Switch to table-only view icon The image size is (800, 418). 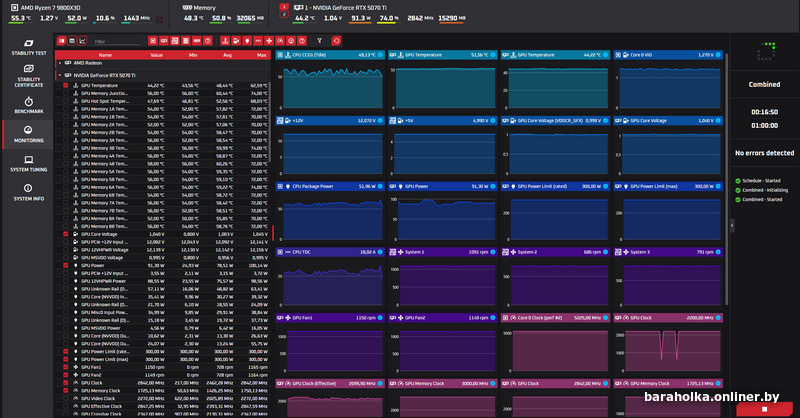point(72,41)
